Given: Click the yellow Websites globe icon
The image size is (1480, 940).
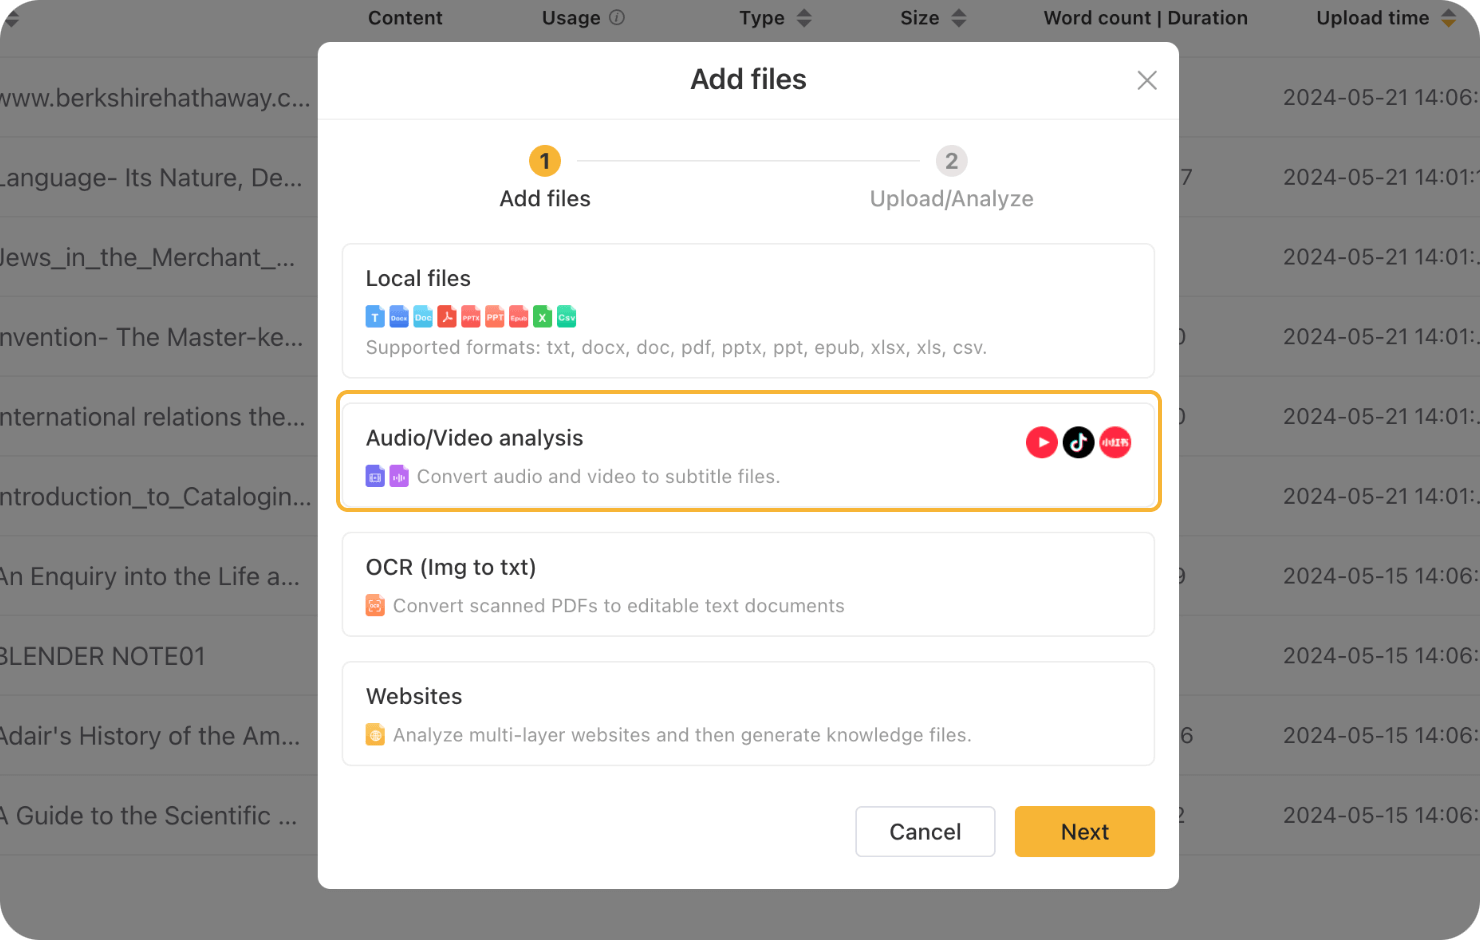Looking at the screenshot, I should 375,735.
